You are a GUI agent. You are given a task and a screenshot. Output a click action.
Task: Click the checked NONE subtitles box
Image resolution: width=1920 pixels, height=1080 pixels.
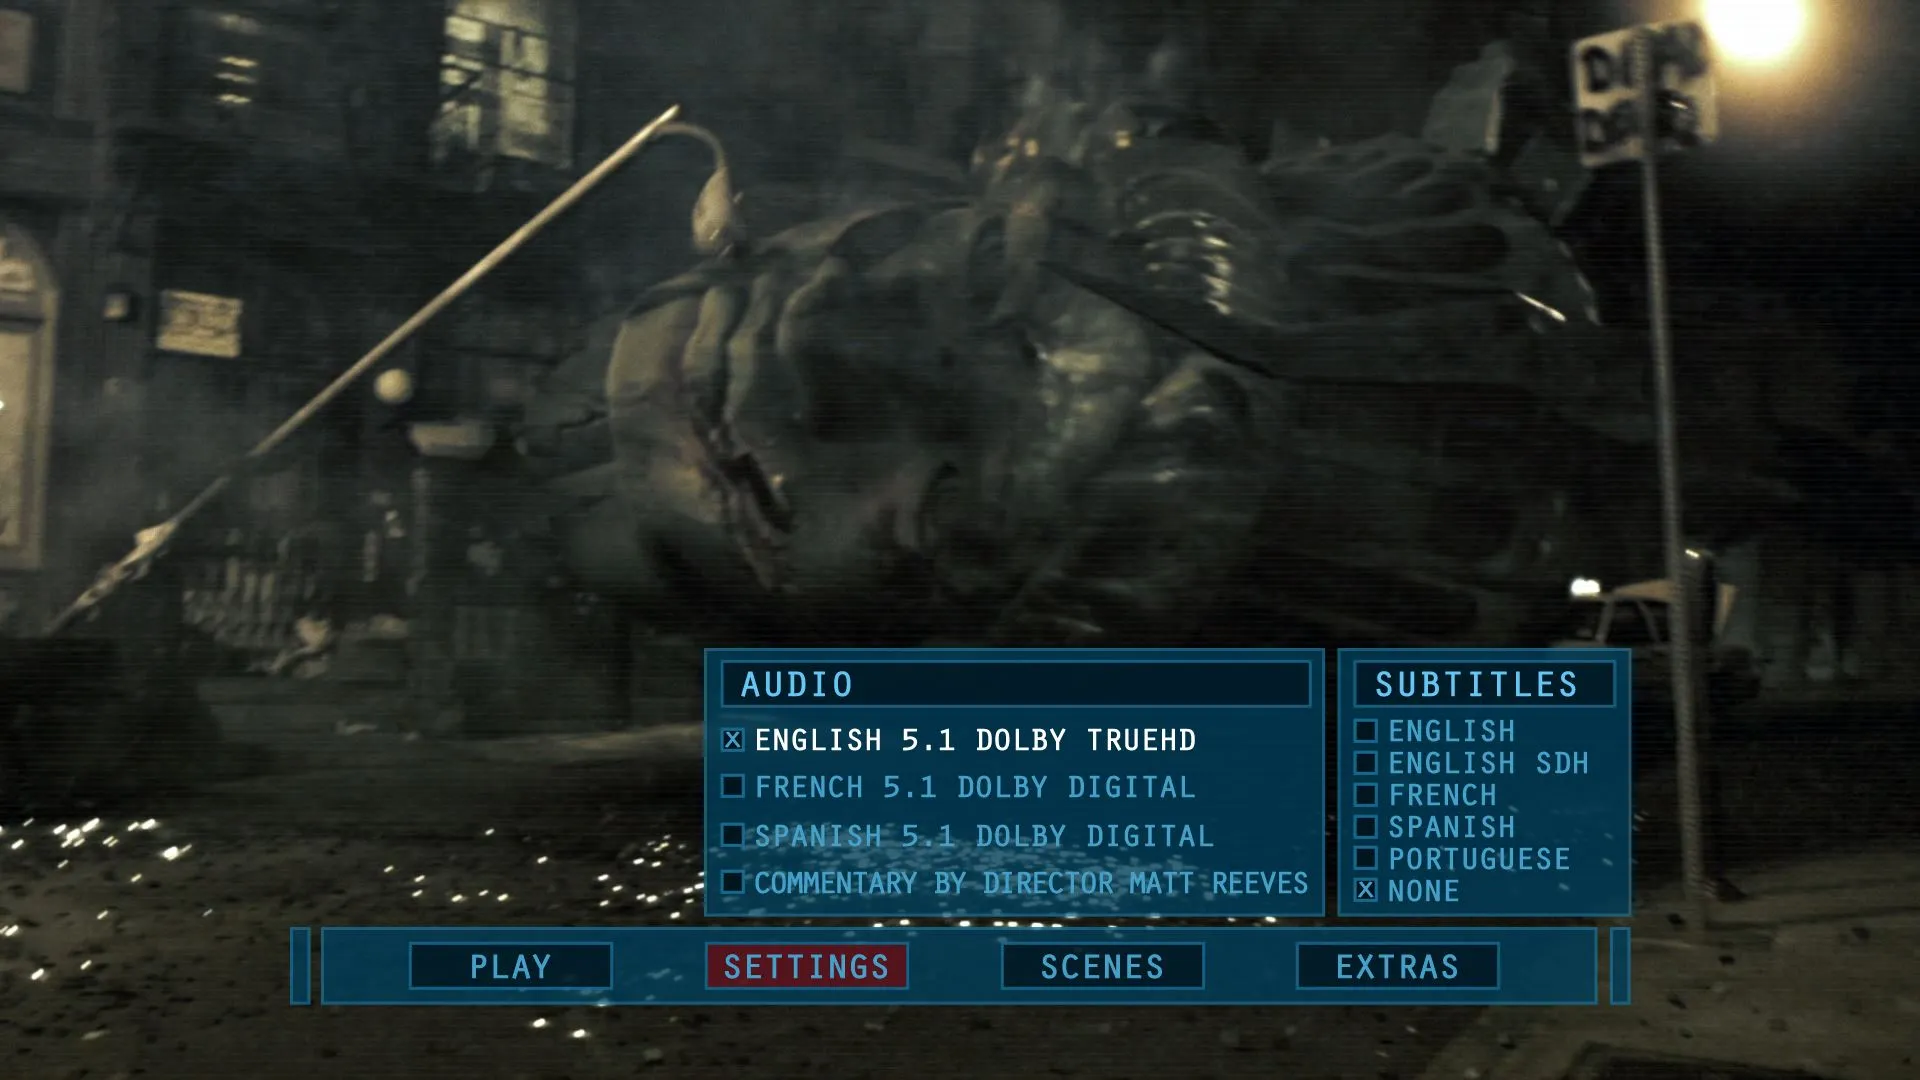(1366, 890)
